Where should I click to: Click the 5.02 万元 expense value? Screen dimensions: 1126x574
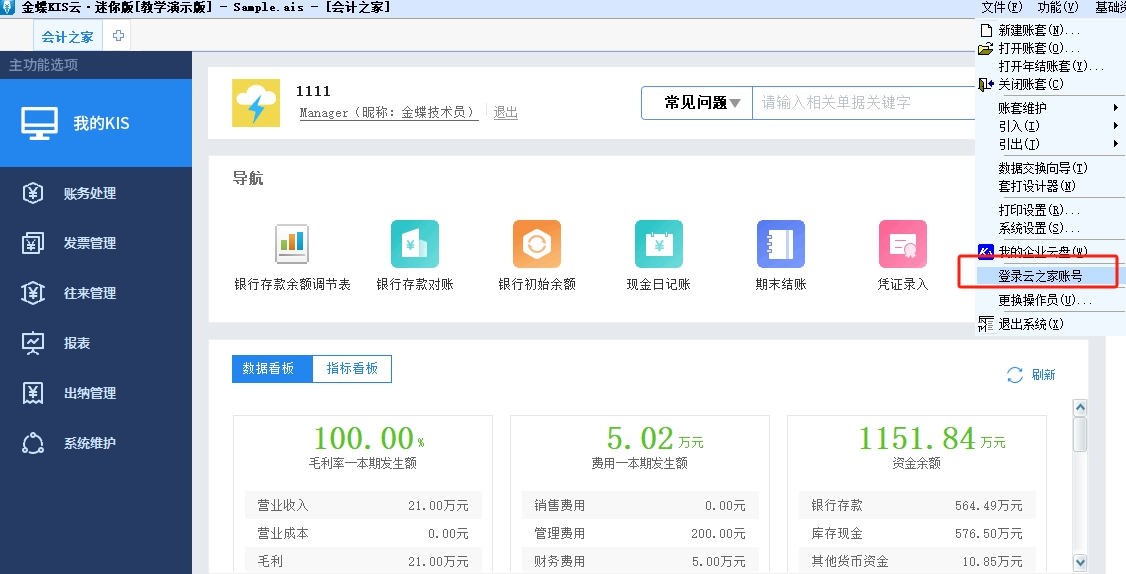(x=655, y=438)
